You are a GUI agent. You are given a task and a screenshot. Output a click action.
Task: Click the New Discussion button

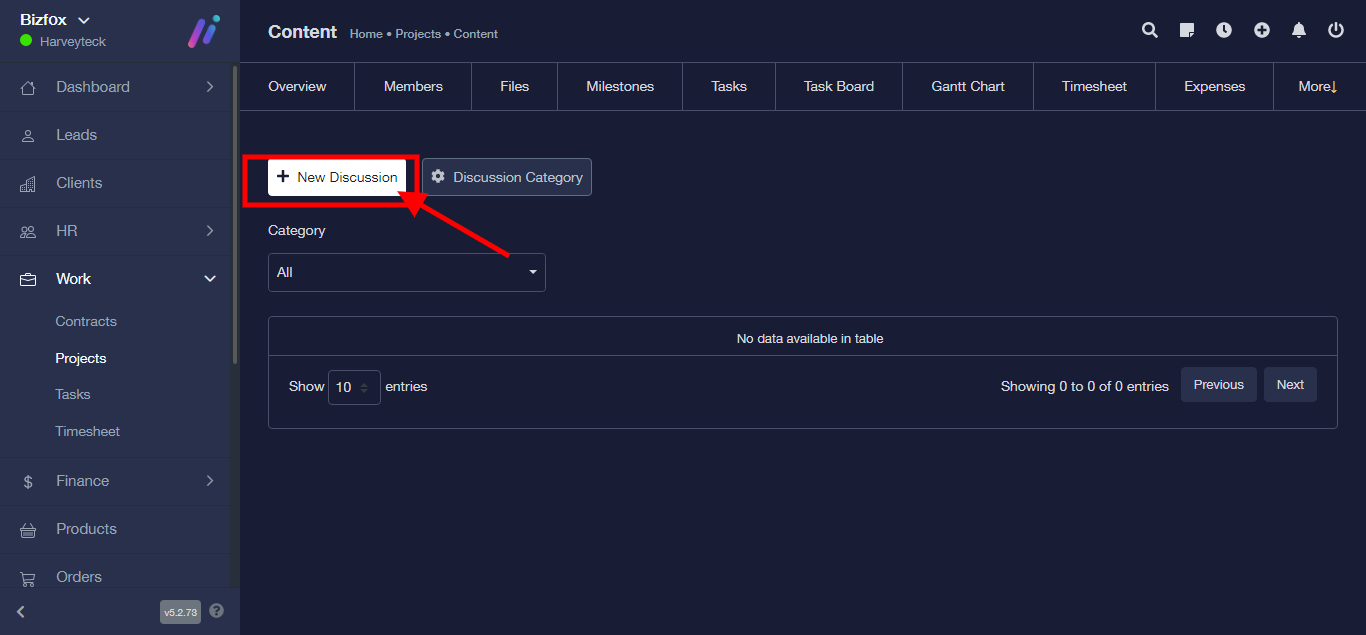coord(337,177)
